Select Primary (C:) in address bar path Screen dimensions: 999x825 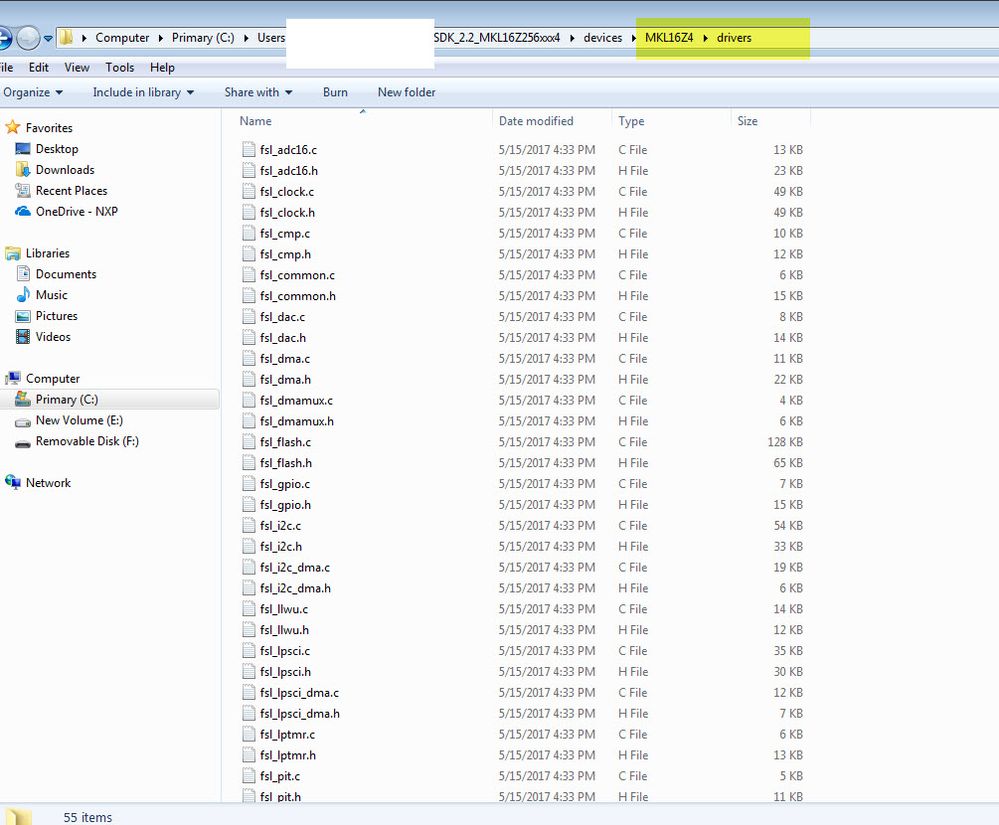pos(203,38)
